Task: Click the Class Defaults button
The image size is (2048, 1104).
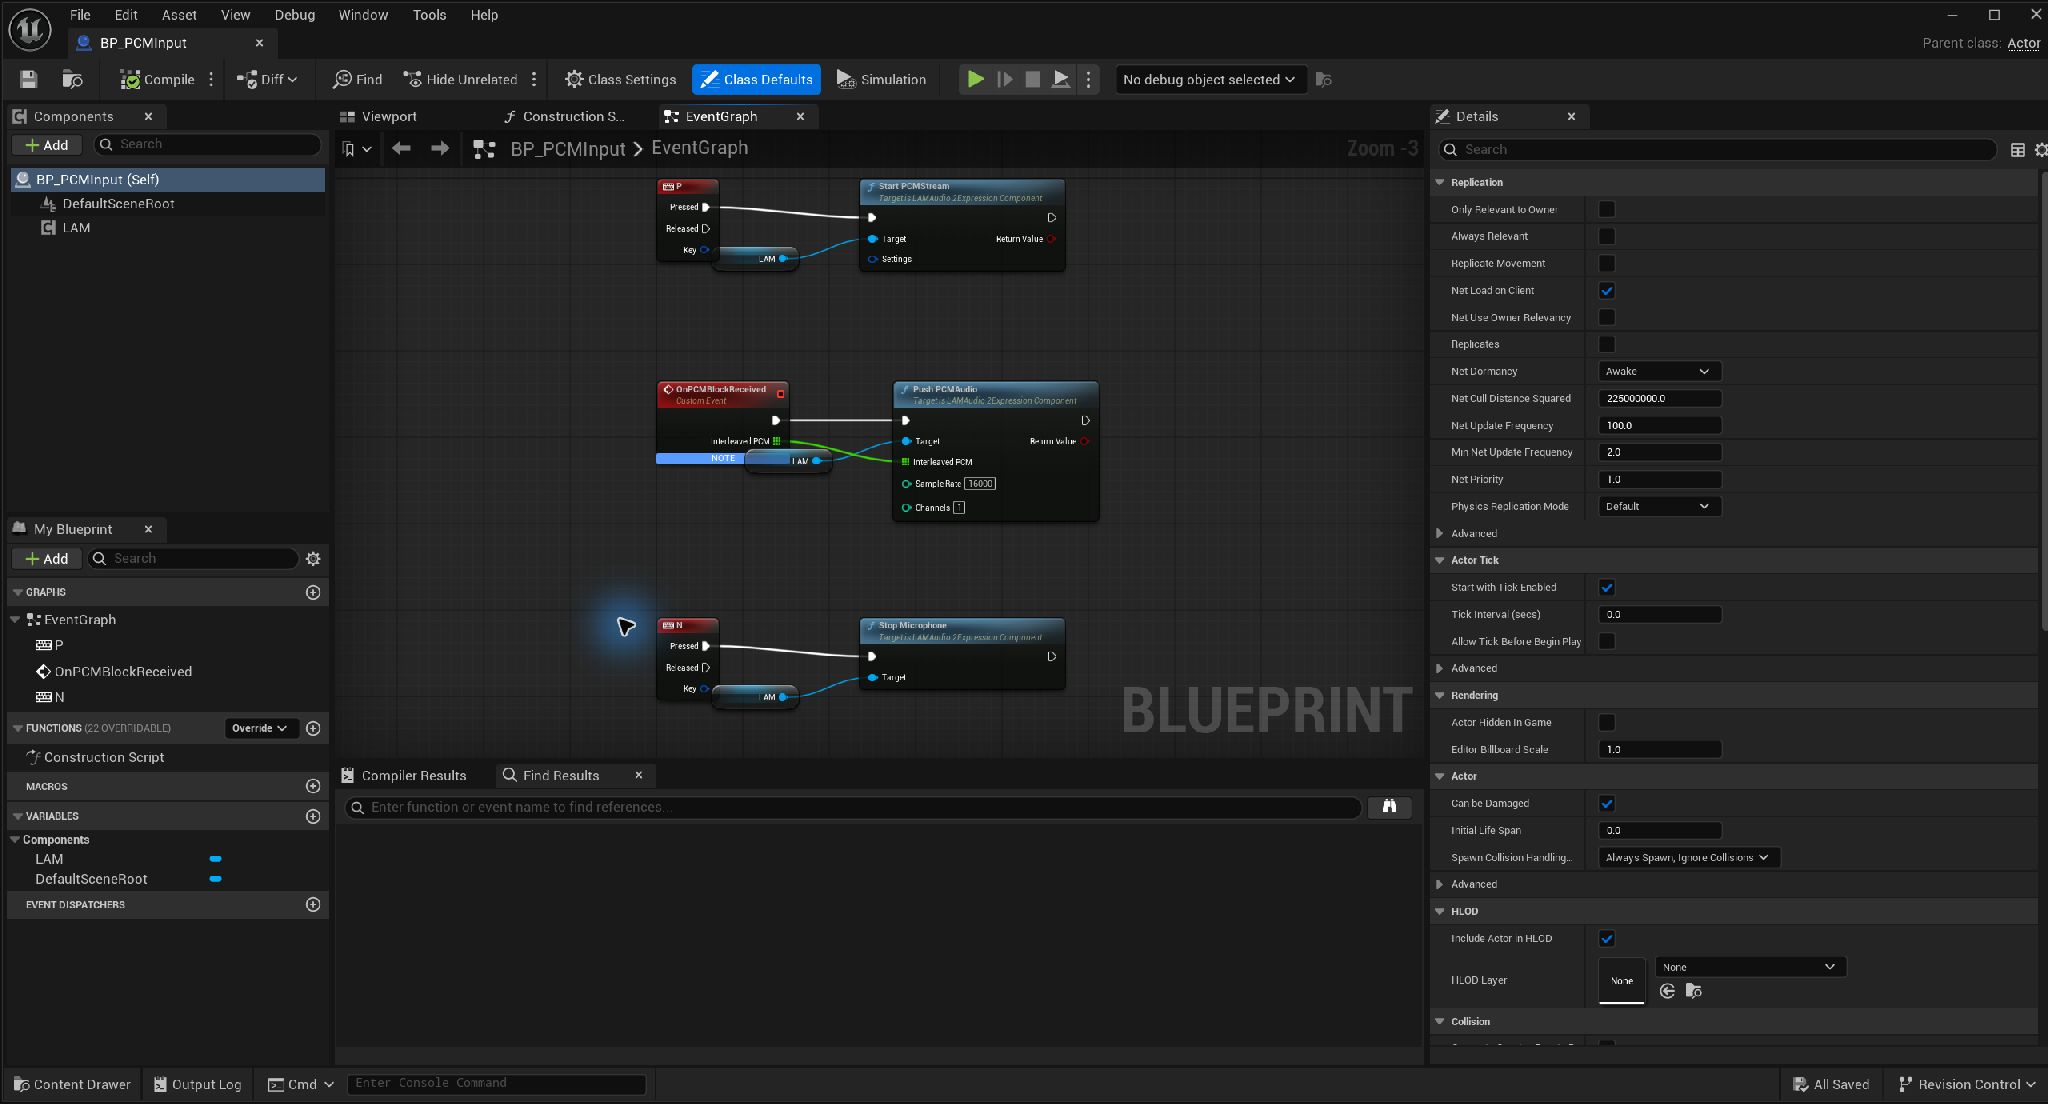Action: (x=756, y=79)
